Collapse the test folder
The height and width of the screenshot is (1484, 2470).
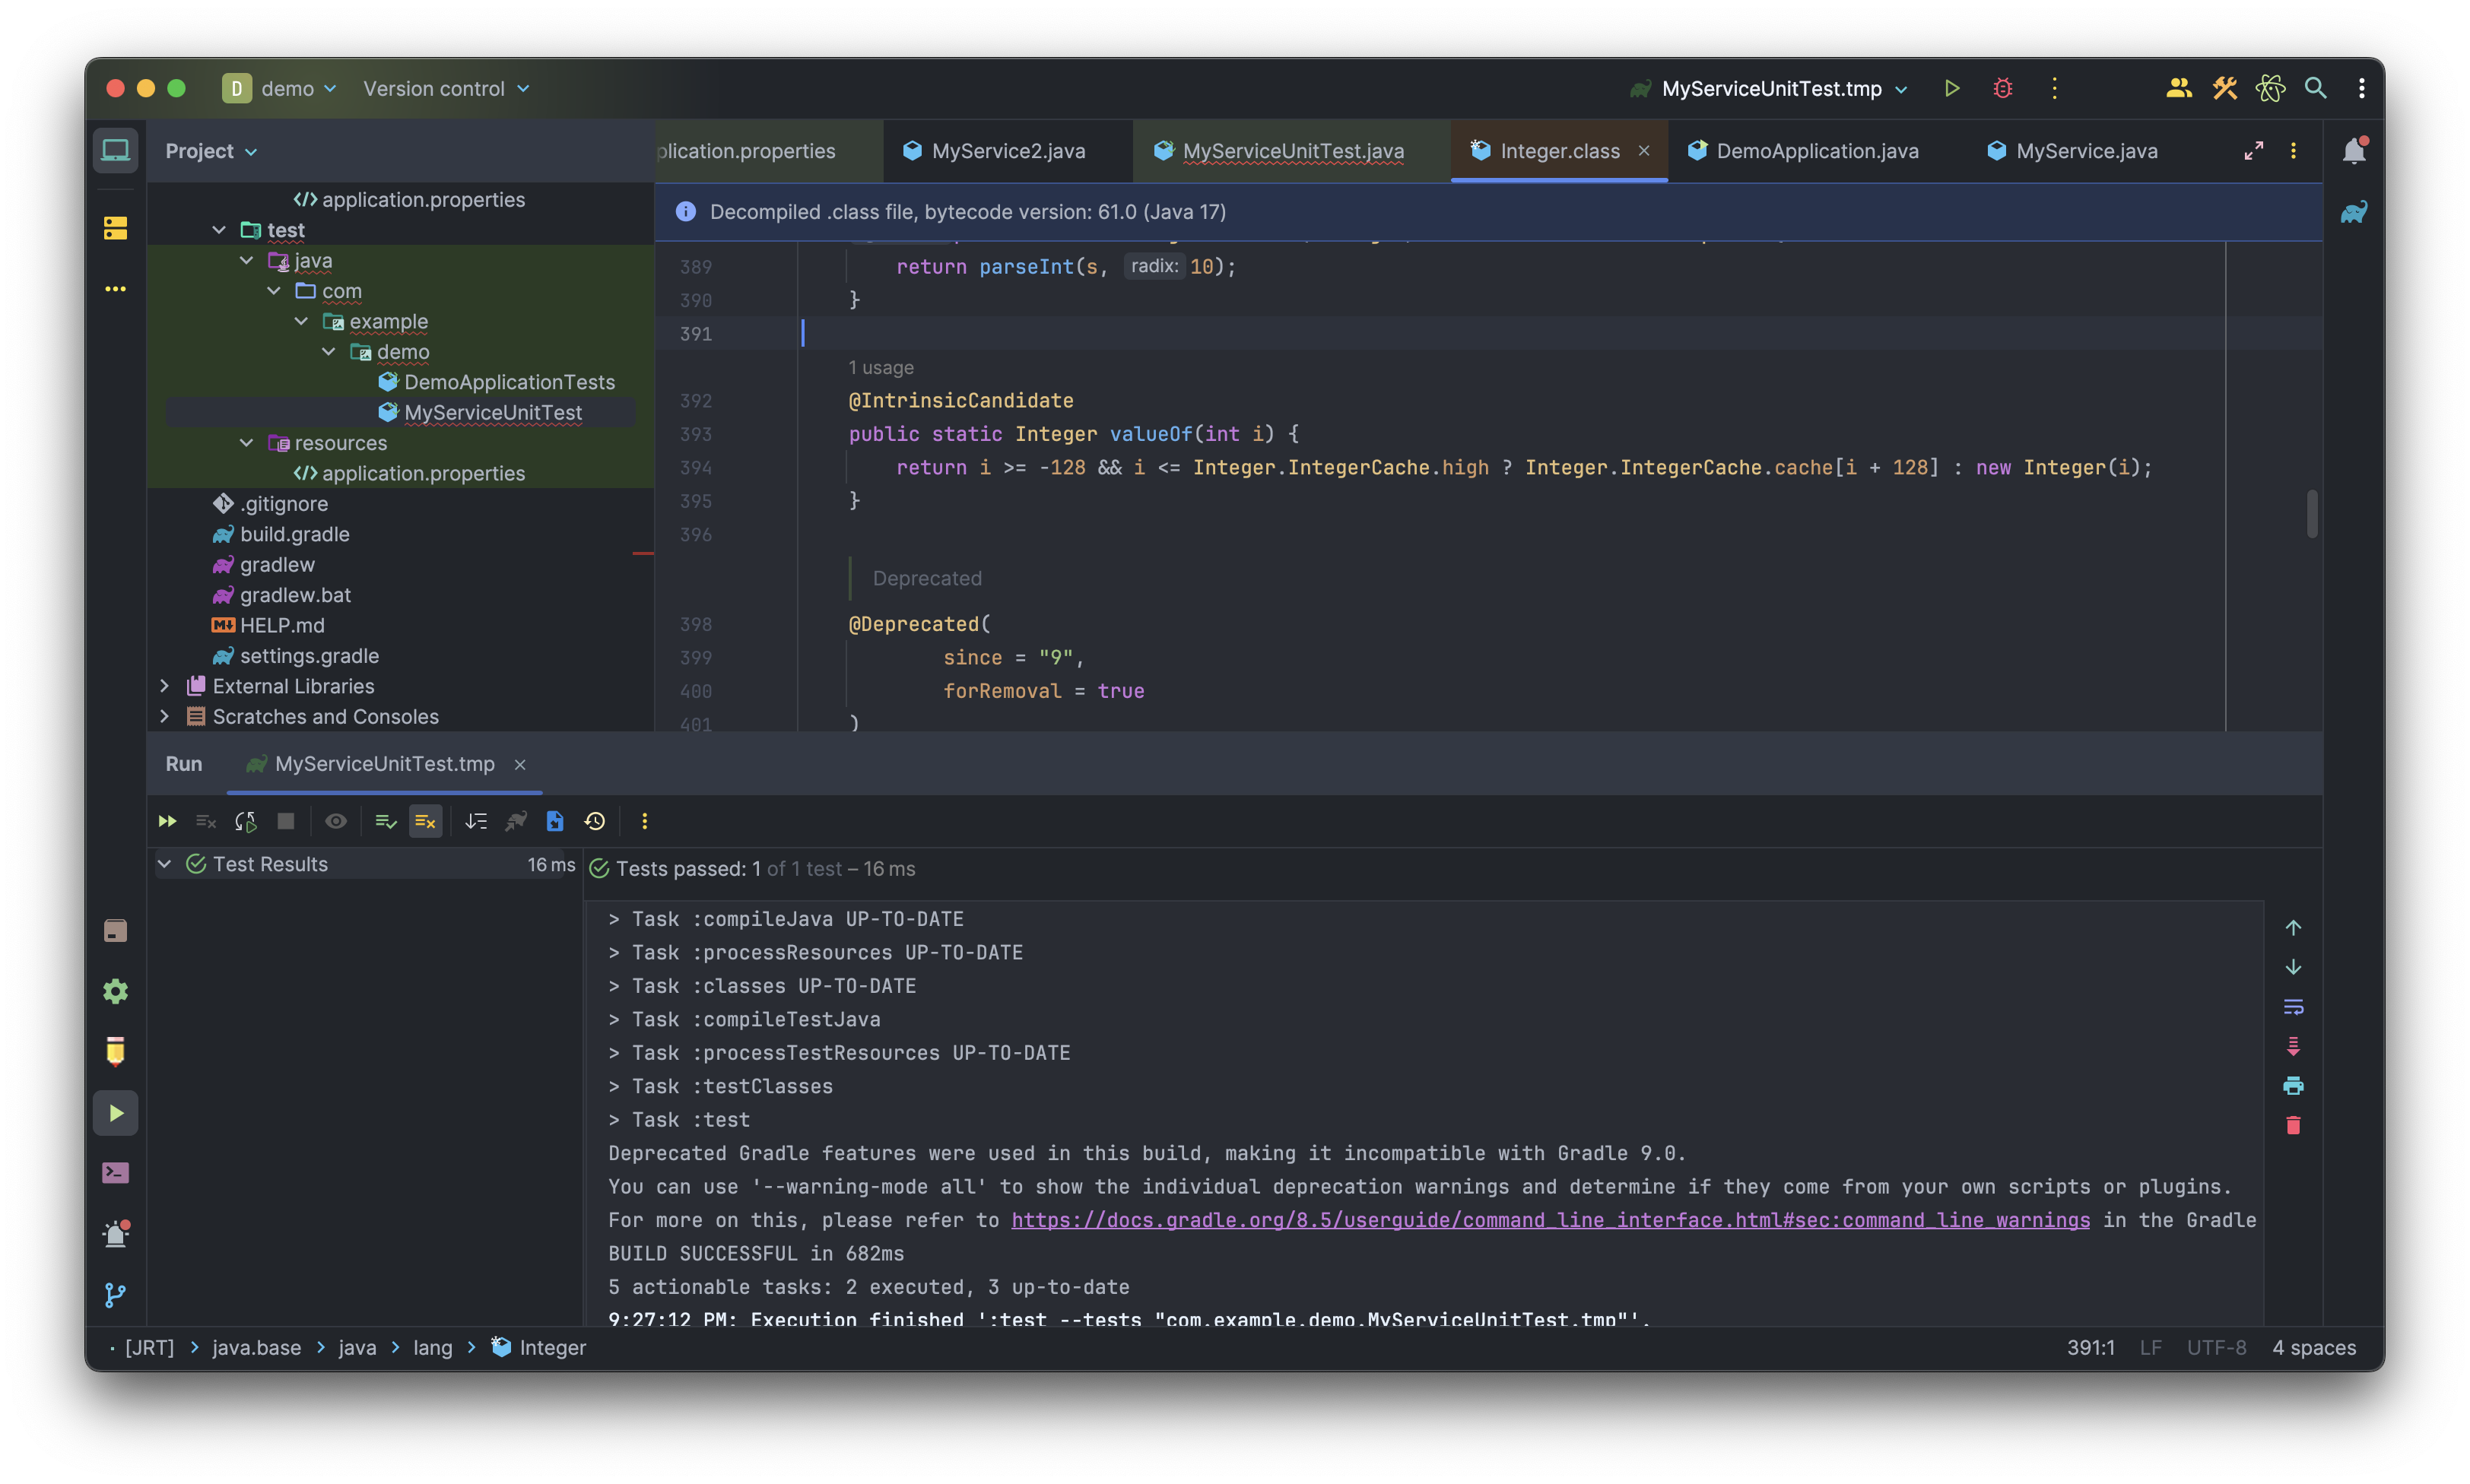[x=219, y=230]
